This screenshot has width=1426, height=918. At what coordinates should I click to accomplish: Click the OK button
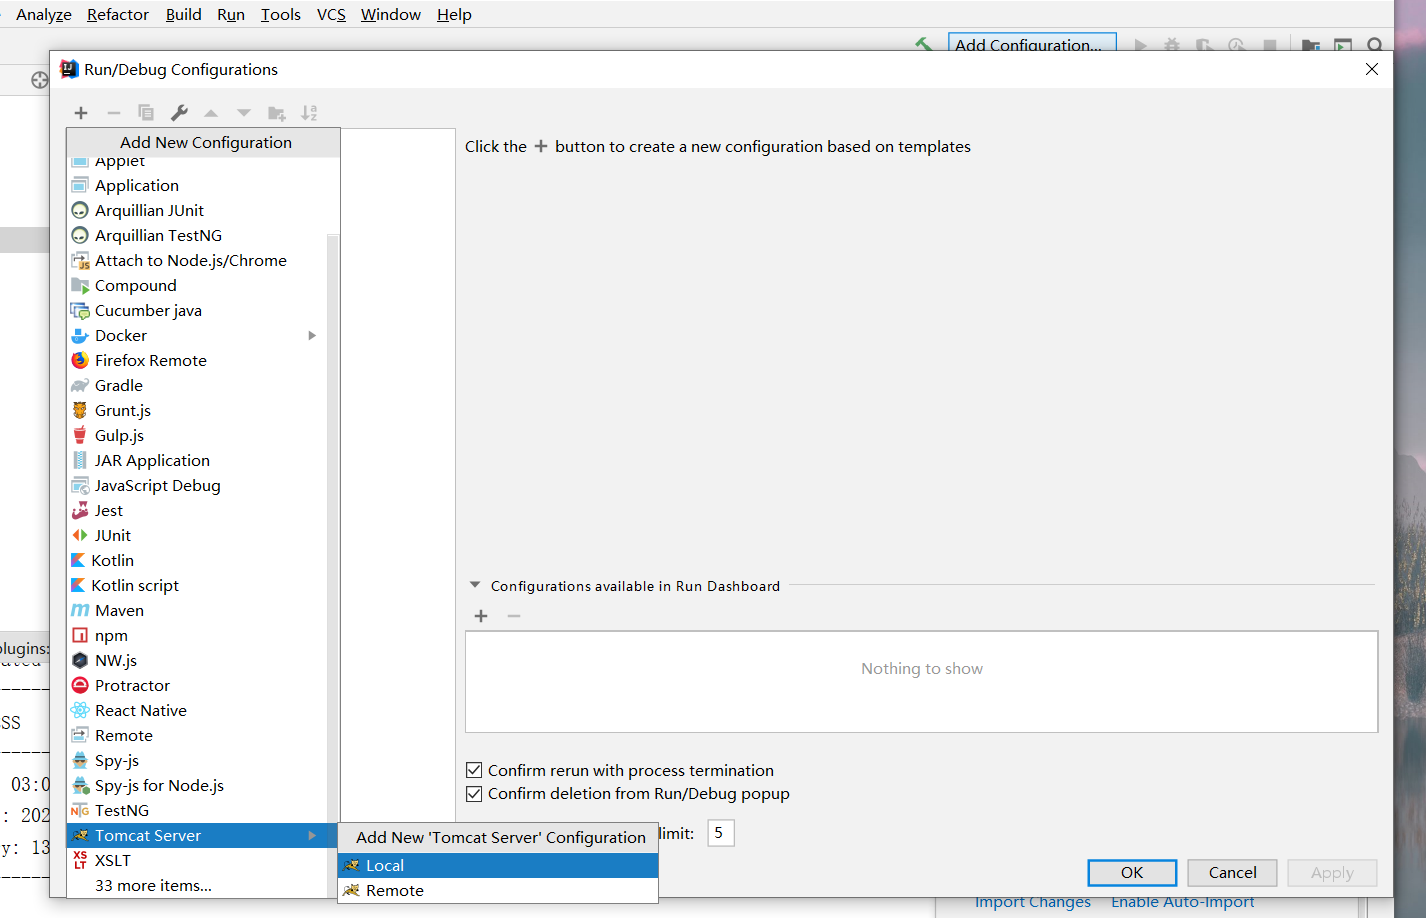[x=1132, y=873]
